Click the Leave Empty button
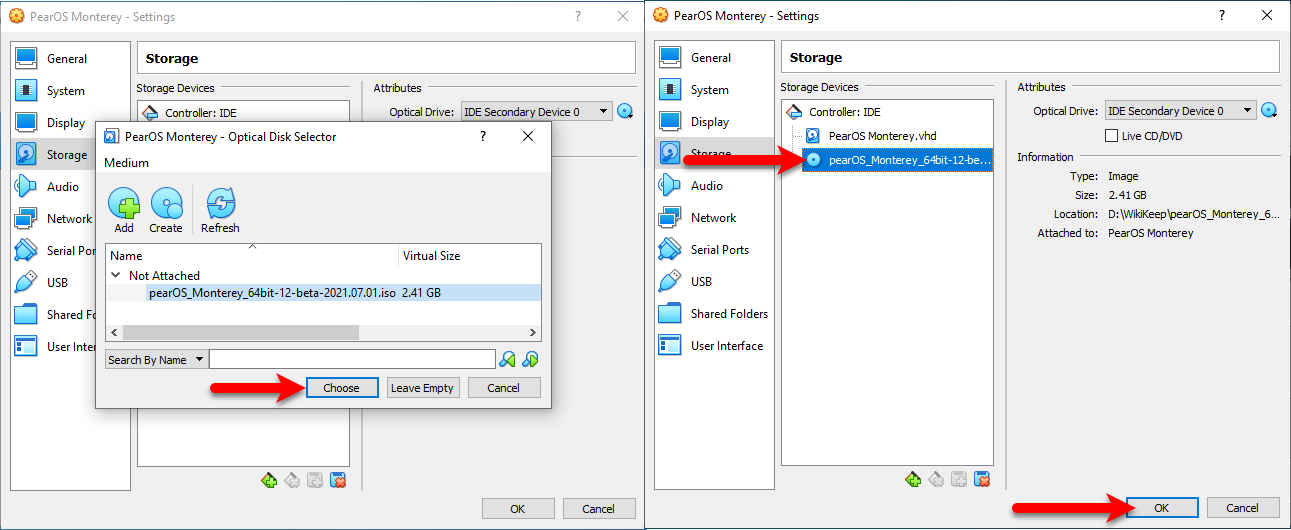Screen dimensions: 1291x530 tap(422, 388)
